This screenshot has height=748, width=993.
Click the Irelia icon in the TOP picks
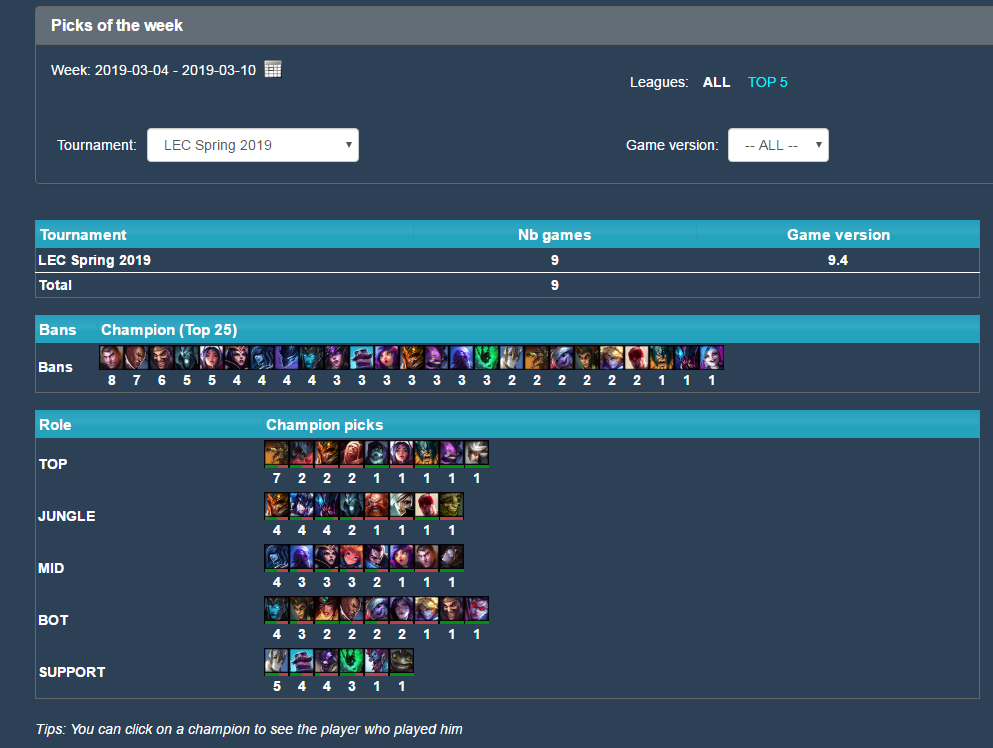(402, 453)
